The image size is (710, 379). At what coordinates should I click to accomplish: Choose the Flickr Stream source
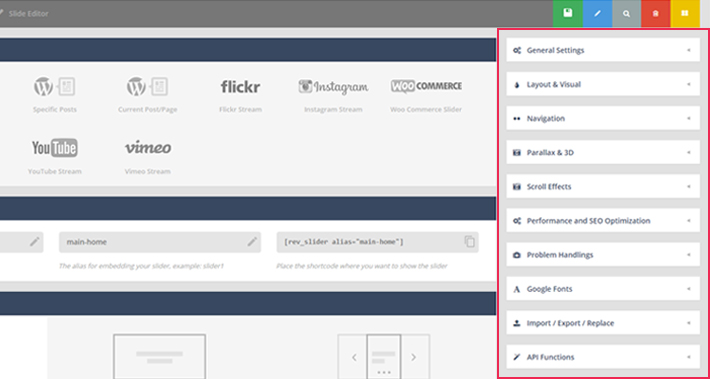240,86
